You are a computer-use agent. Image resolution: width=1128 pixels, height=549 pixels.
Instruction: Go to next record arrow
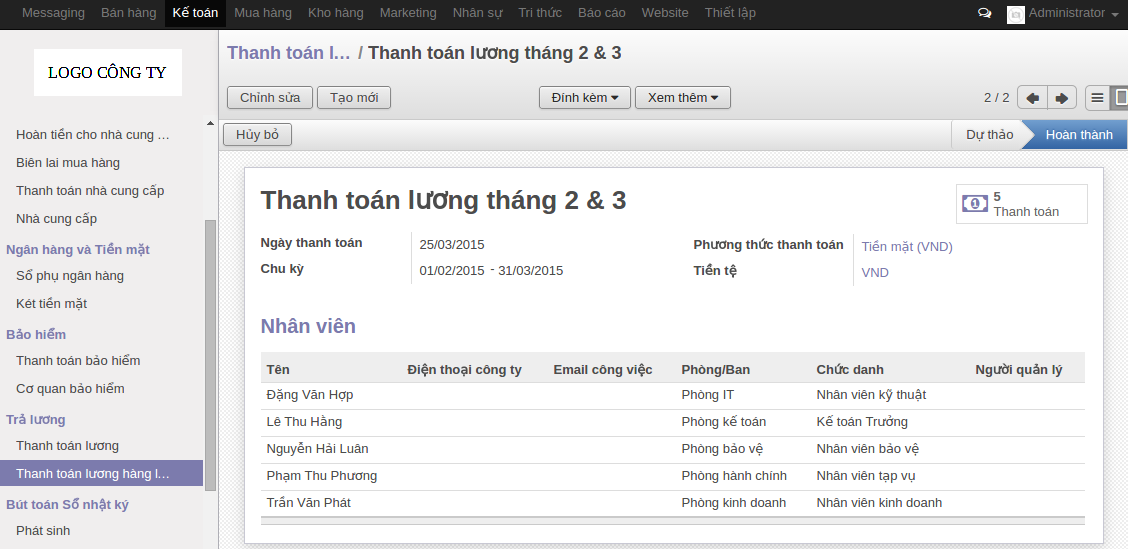[x=1062, y=98]
